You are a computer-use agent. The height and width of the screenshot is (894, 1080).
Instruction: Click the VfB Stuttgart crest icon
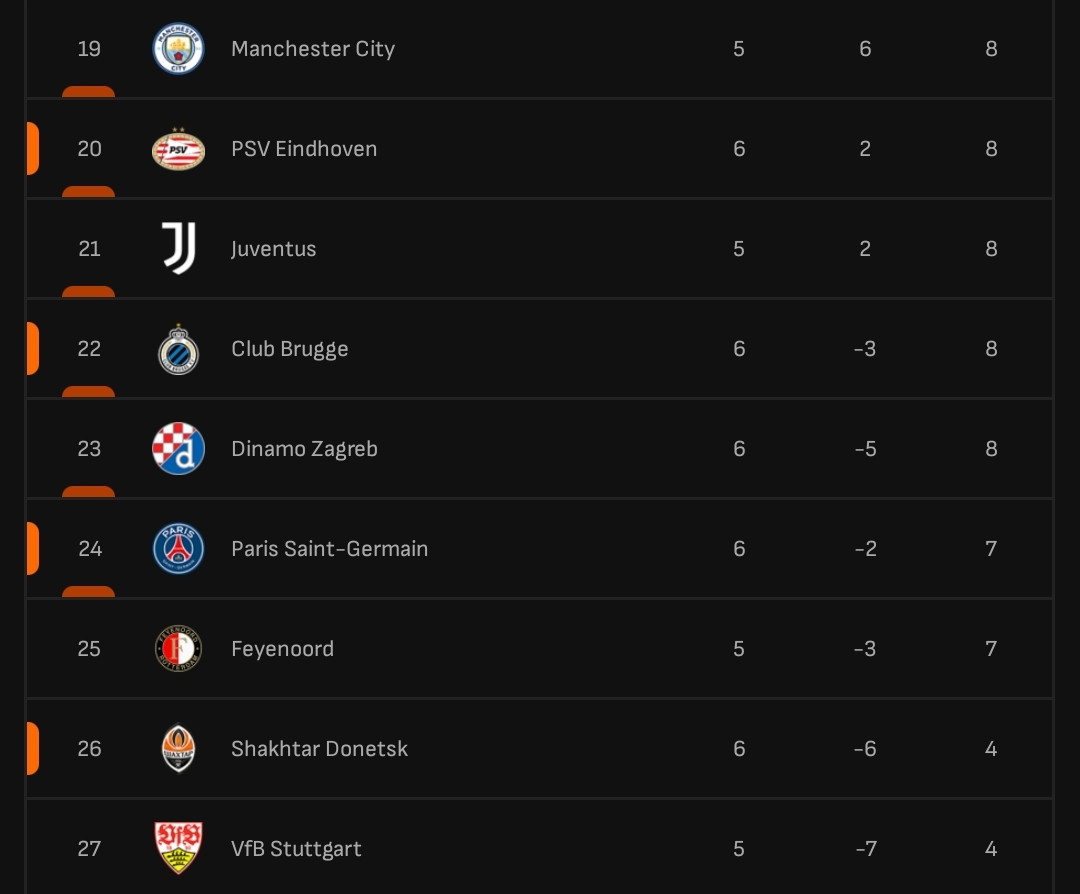tap(178, 848)
